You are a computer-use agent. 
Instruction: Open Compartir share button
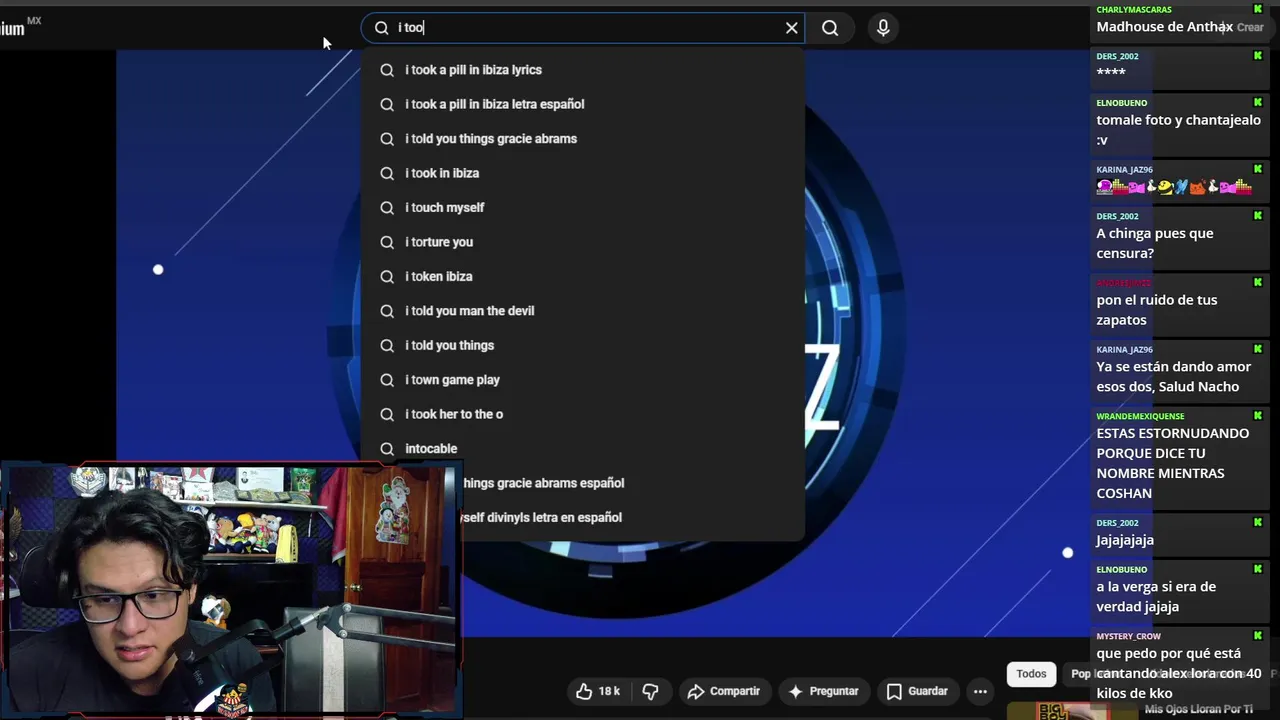point(723,691)
